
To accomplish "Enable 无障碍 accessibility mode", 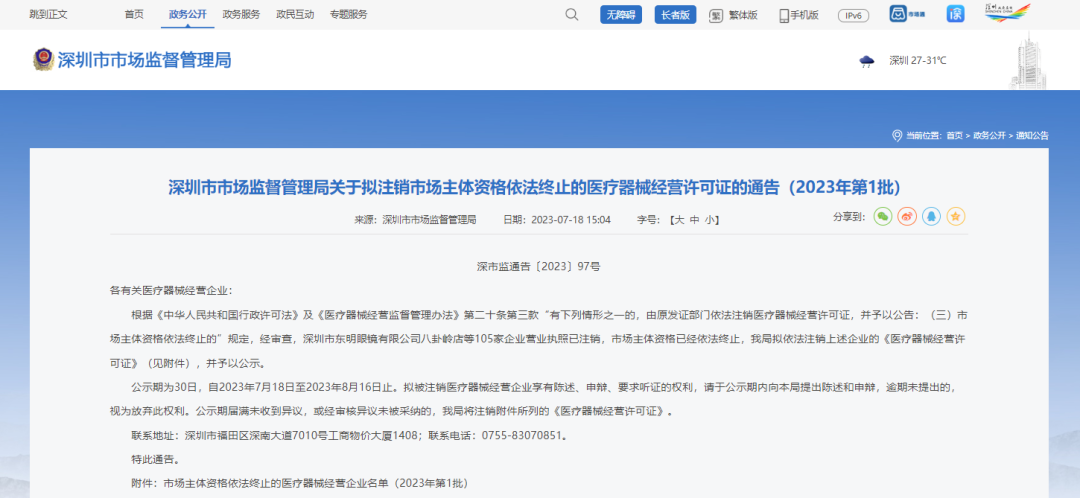I will click(x=621, y=15).
